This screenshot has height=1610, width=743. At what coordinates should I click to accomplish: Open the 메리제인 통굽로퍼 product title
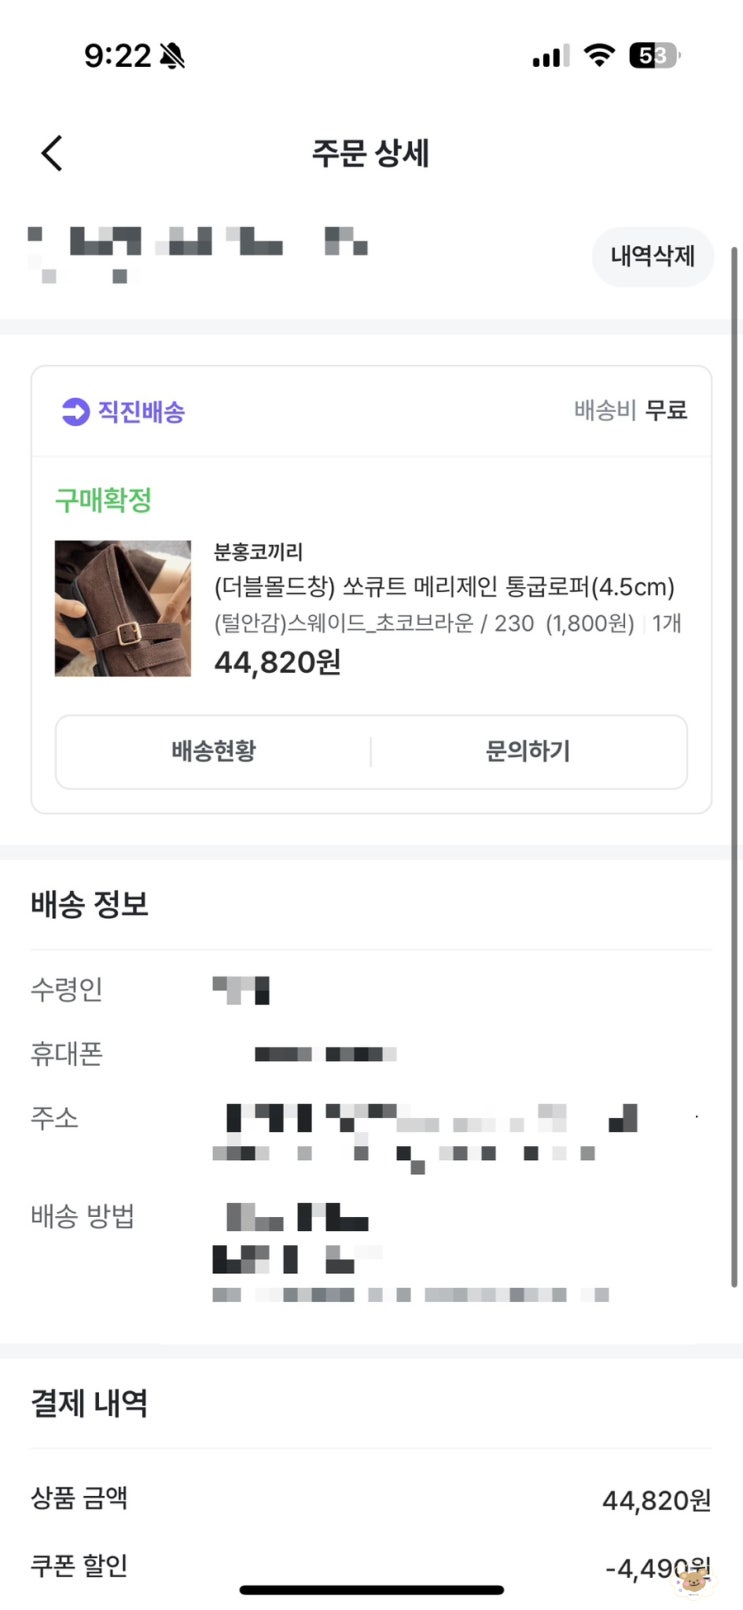[x=444, y=586]
